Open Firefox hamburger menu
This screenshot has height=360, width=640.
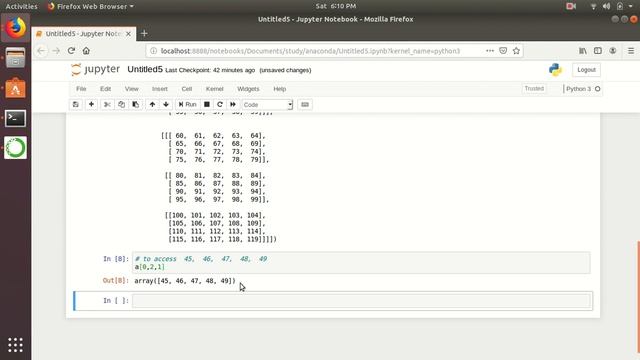point(631,51)
